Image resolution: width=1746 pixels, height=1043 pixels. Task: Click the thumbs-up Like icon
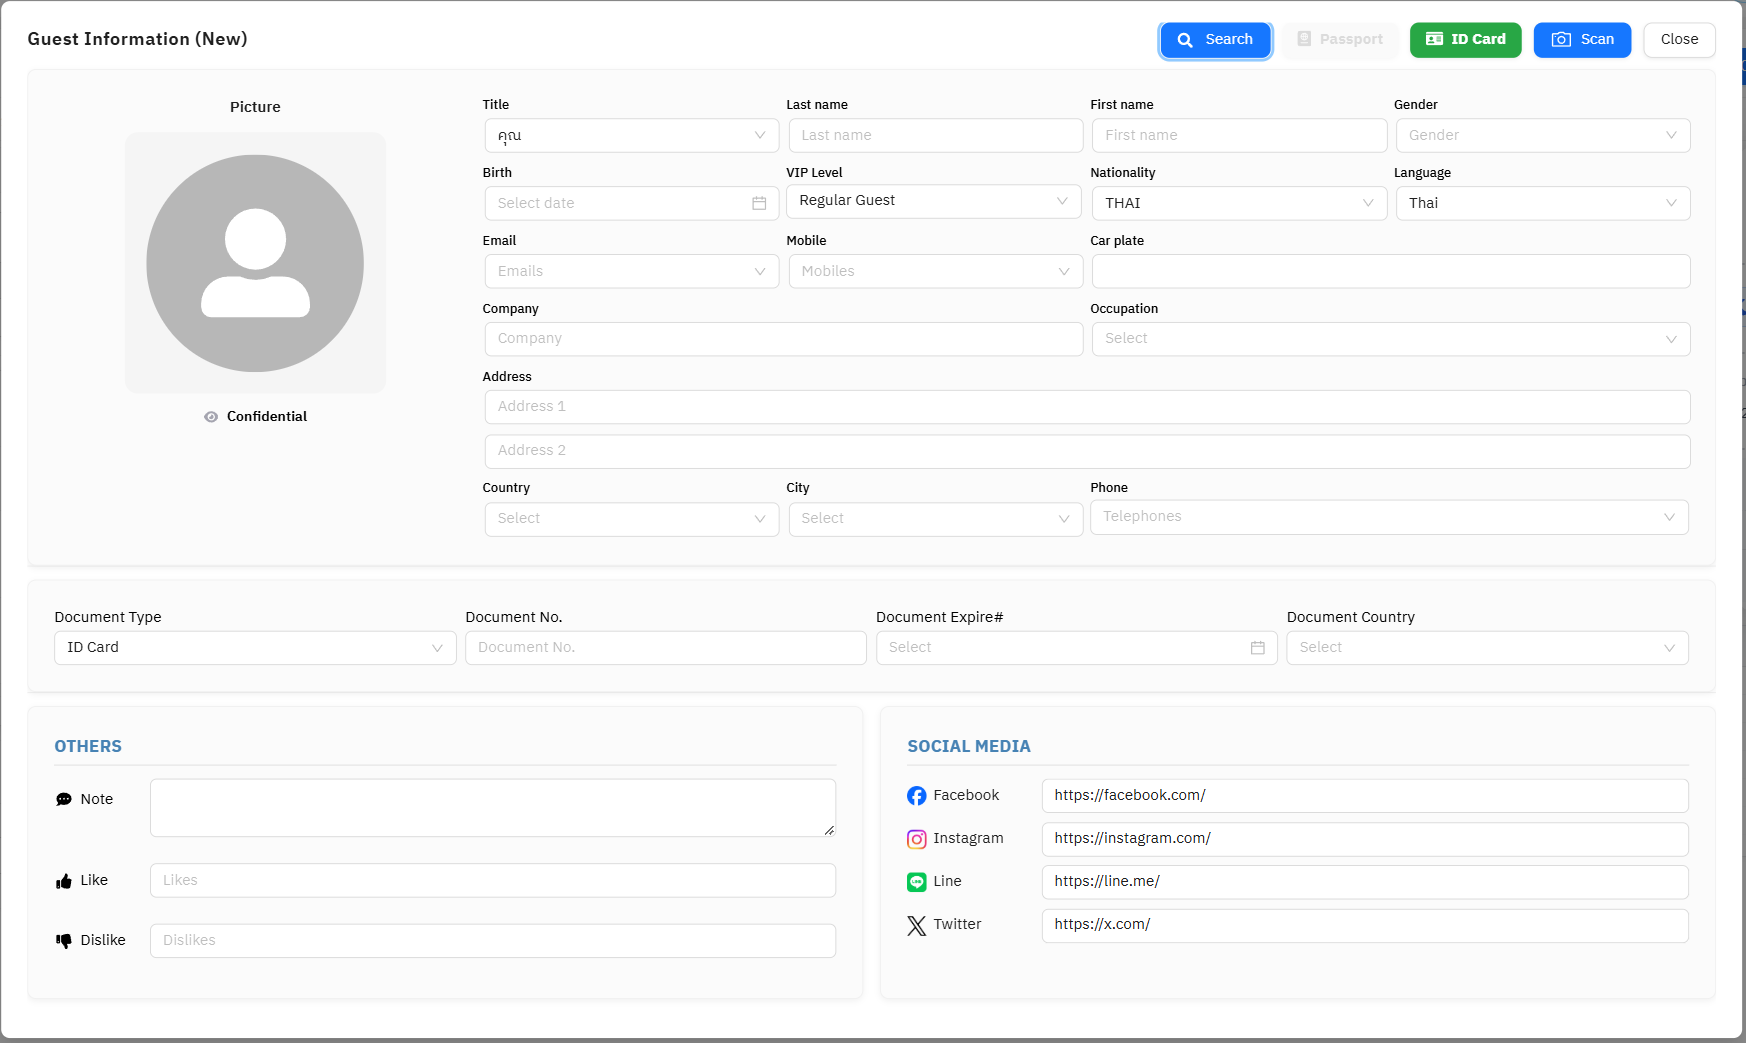point(64,881)
